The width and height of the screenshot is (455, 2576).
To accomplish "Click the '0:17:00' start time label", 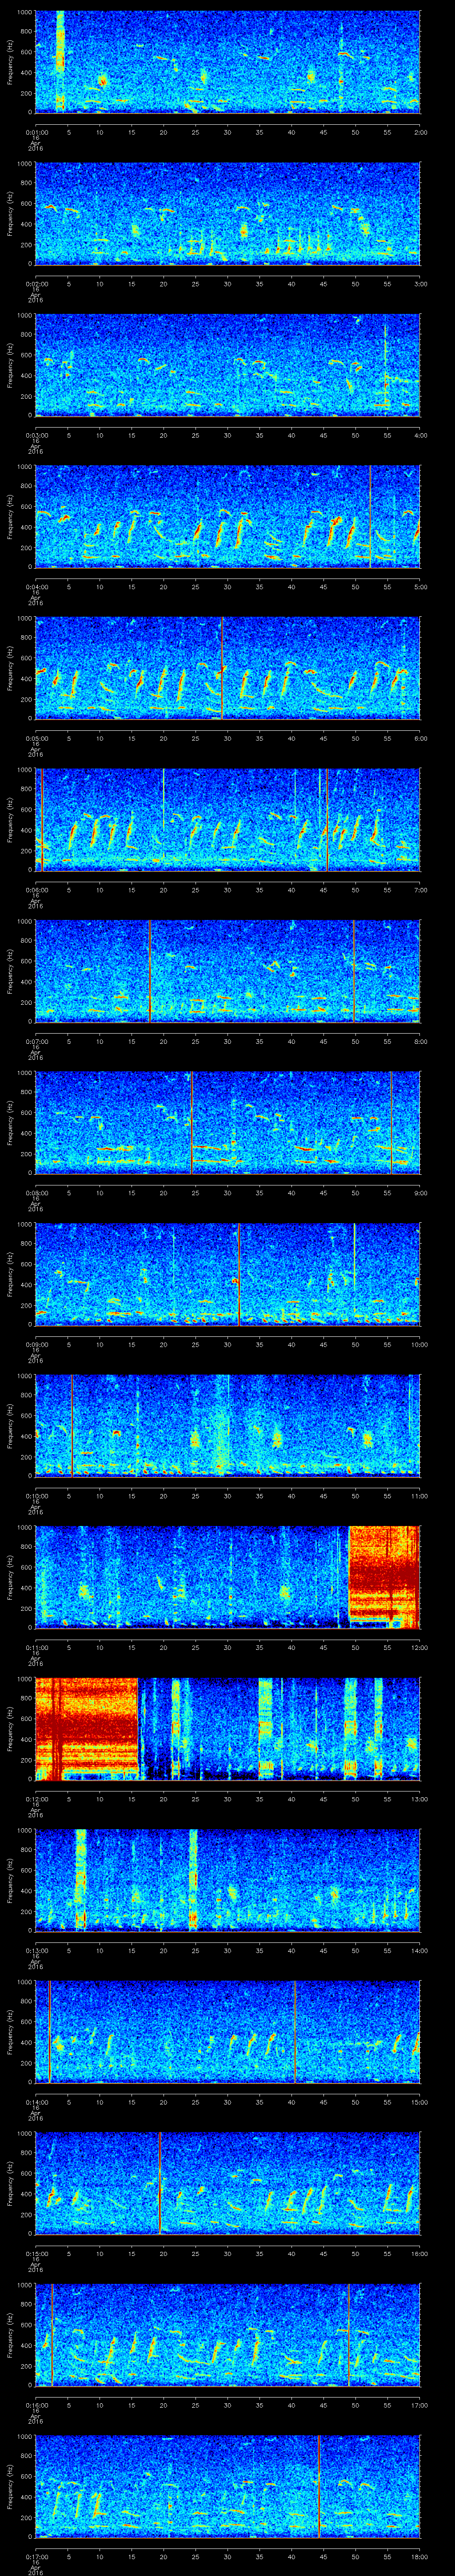I will (36, 2556).
